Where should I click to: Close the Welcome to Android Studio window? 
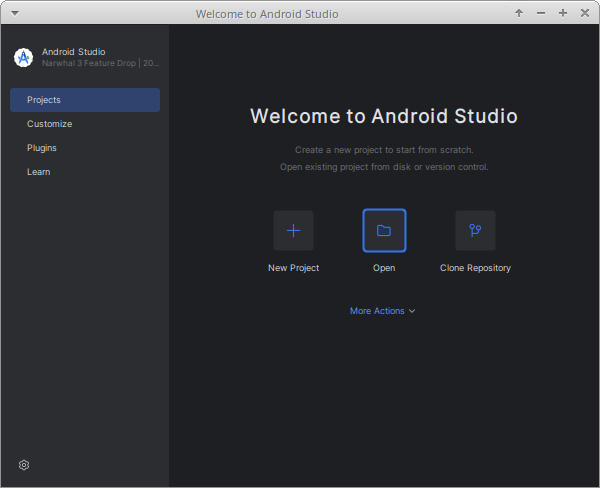(585, 13)
